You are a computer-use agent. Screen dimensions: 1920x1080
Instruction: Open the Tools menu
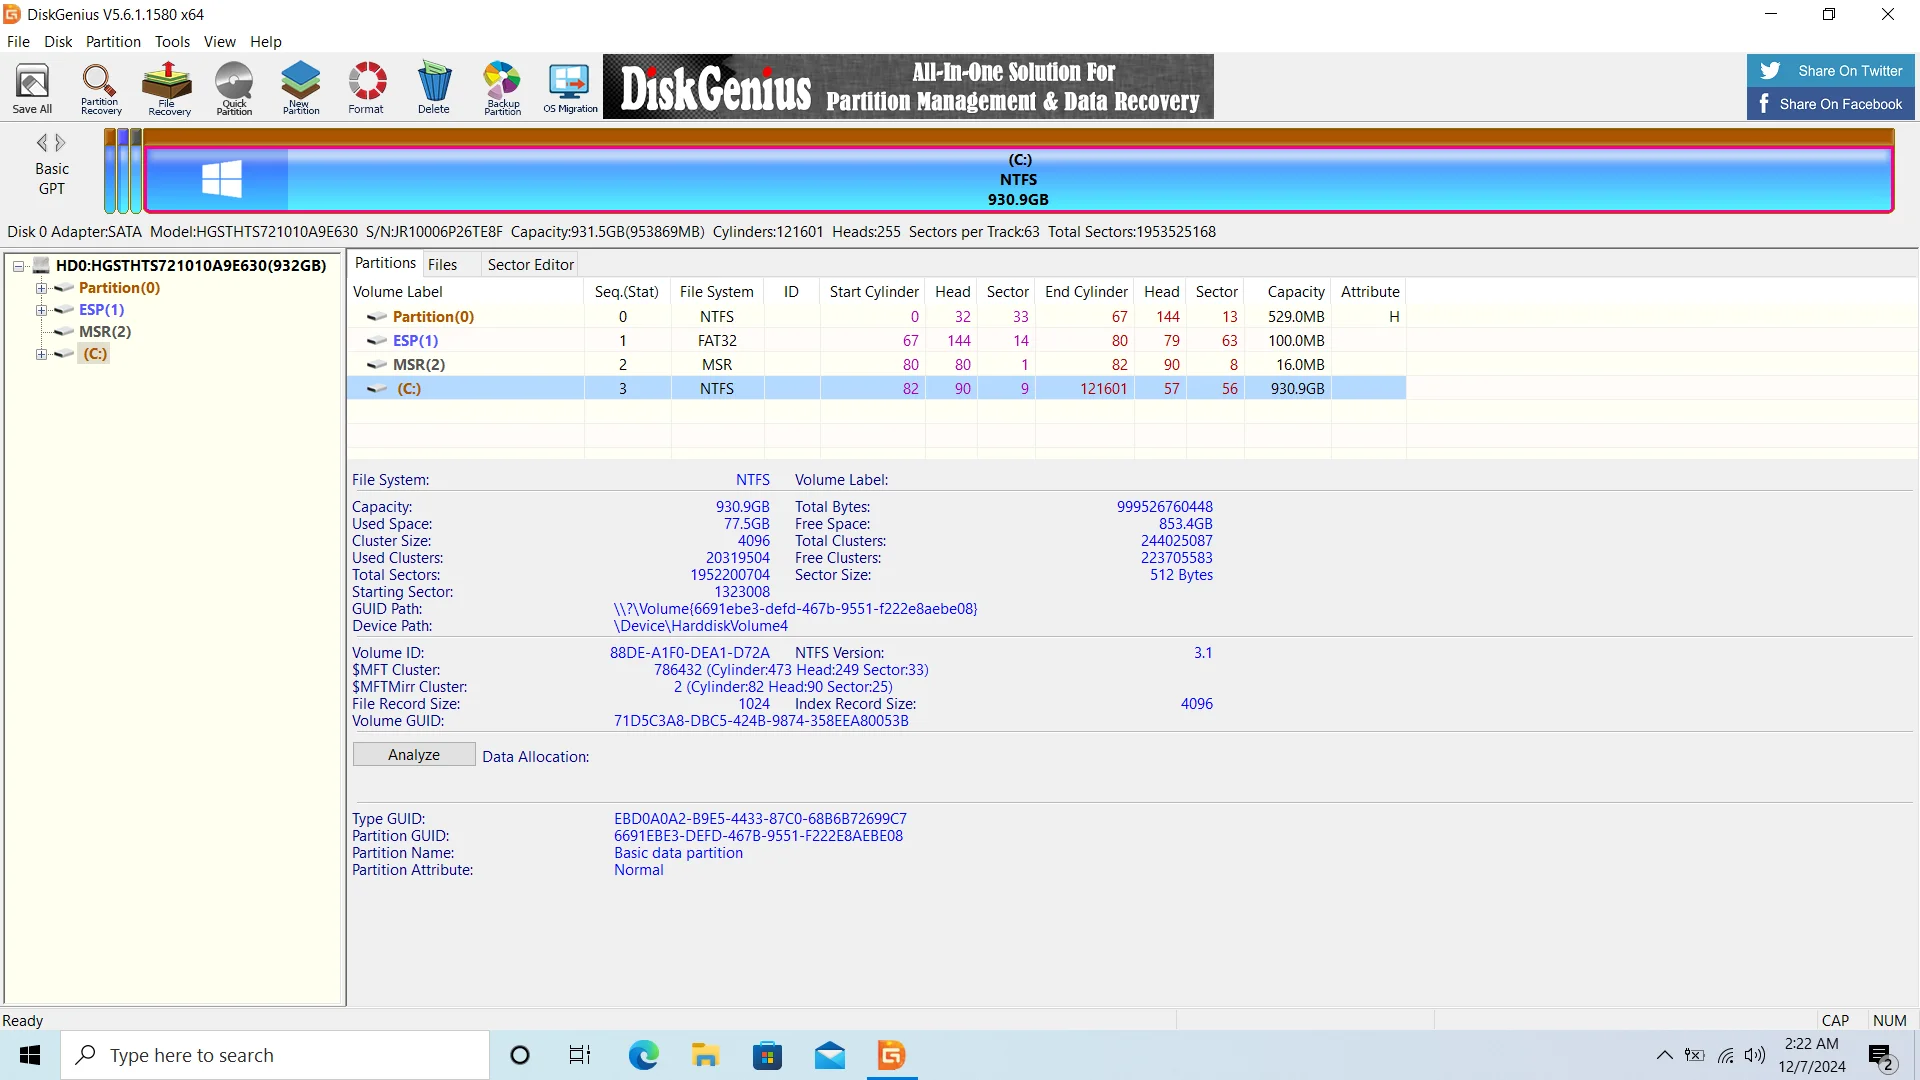tap(172, 42)
